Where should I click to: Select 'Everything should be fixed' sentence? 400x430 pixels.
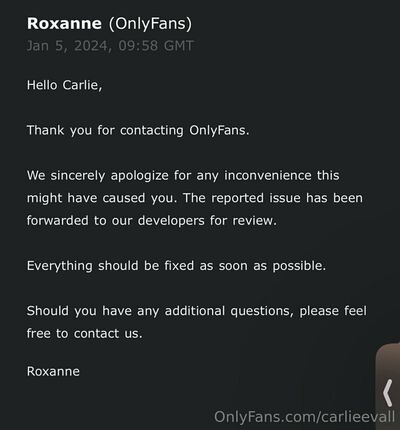pos(110,266)
